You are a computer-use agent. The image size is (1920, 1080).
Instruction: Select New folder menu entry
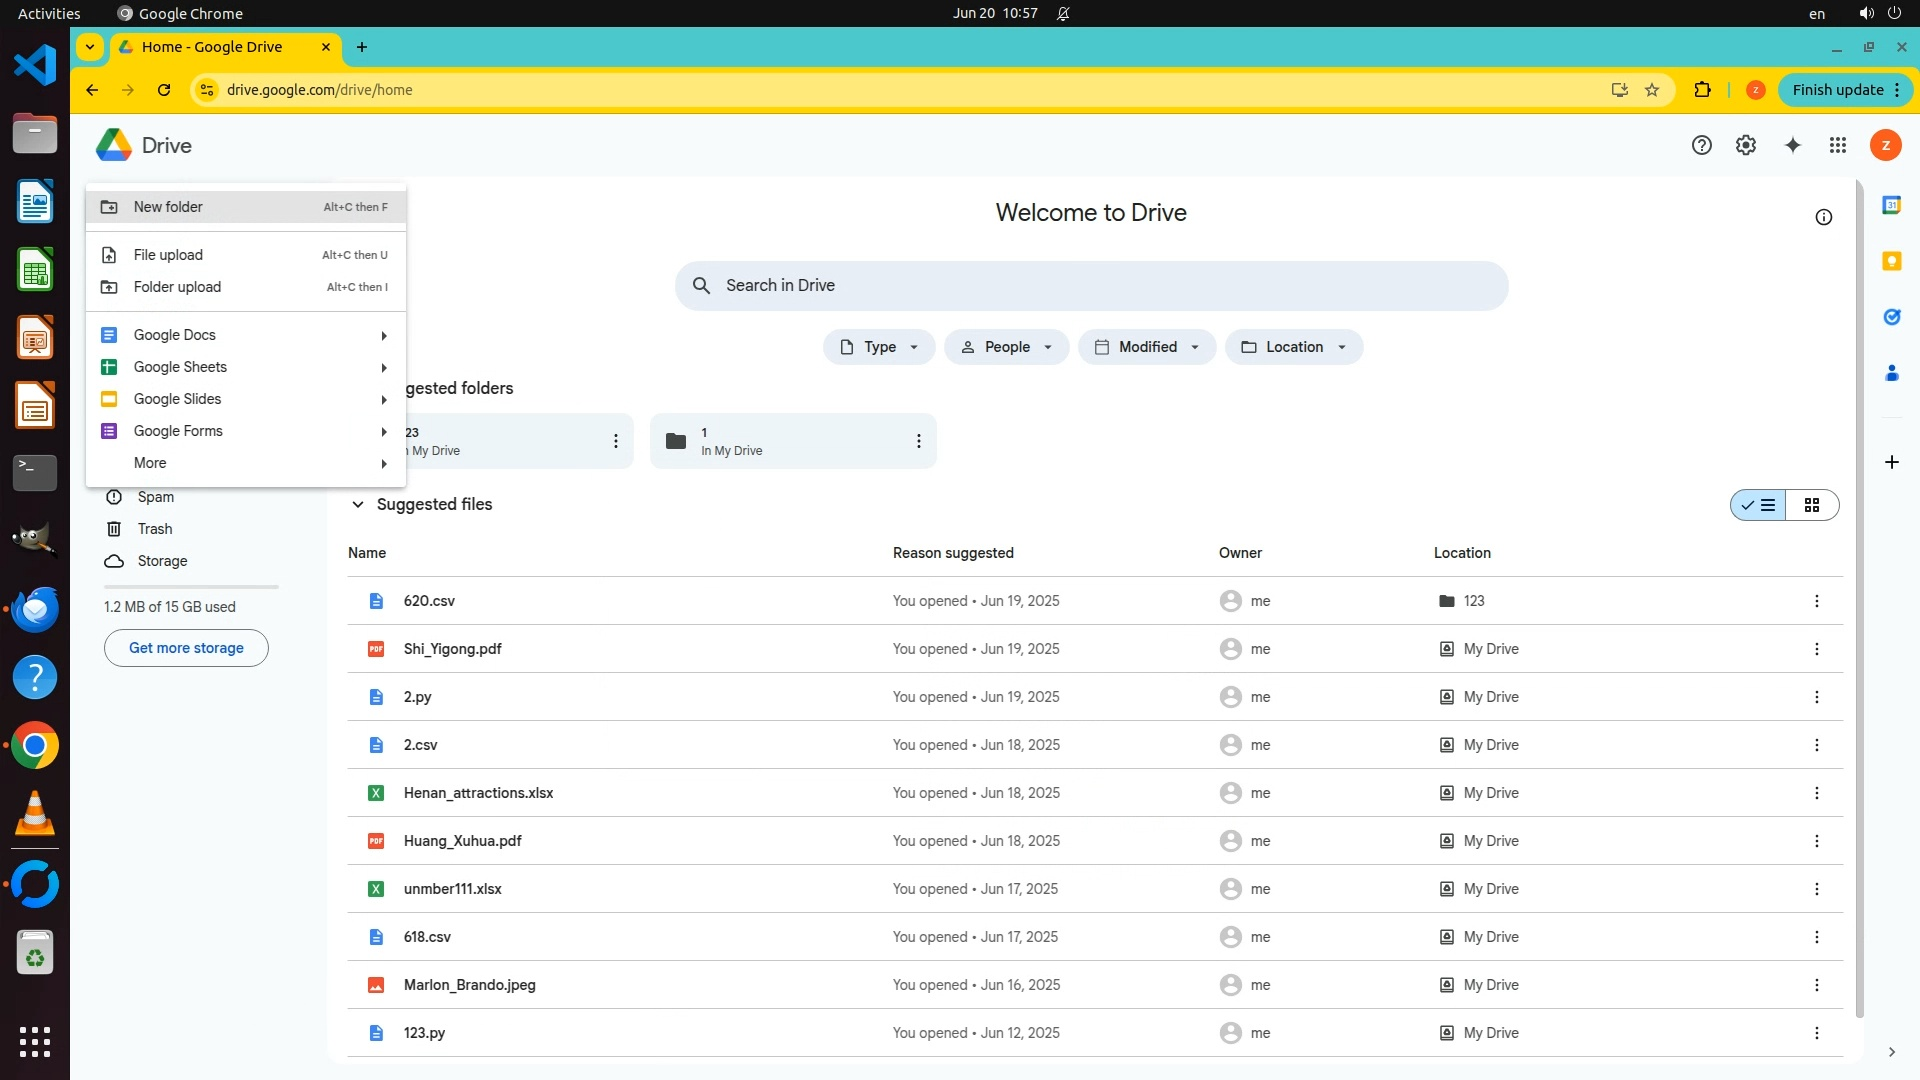(168, 207)
